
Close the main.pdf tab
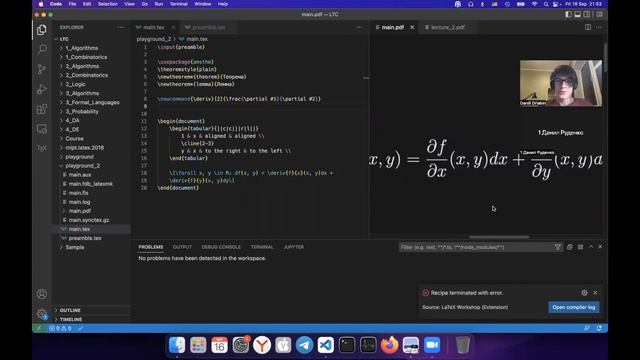(412, 27)
